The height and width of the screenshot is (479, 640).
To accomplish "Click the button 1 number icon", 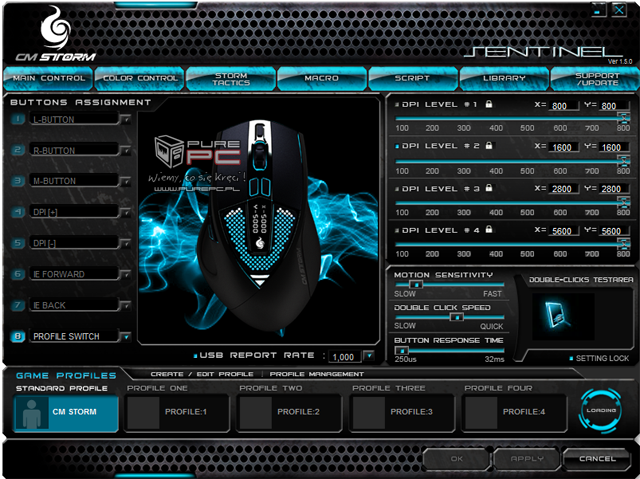I will point(18,119).
